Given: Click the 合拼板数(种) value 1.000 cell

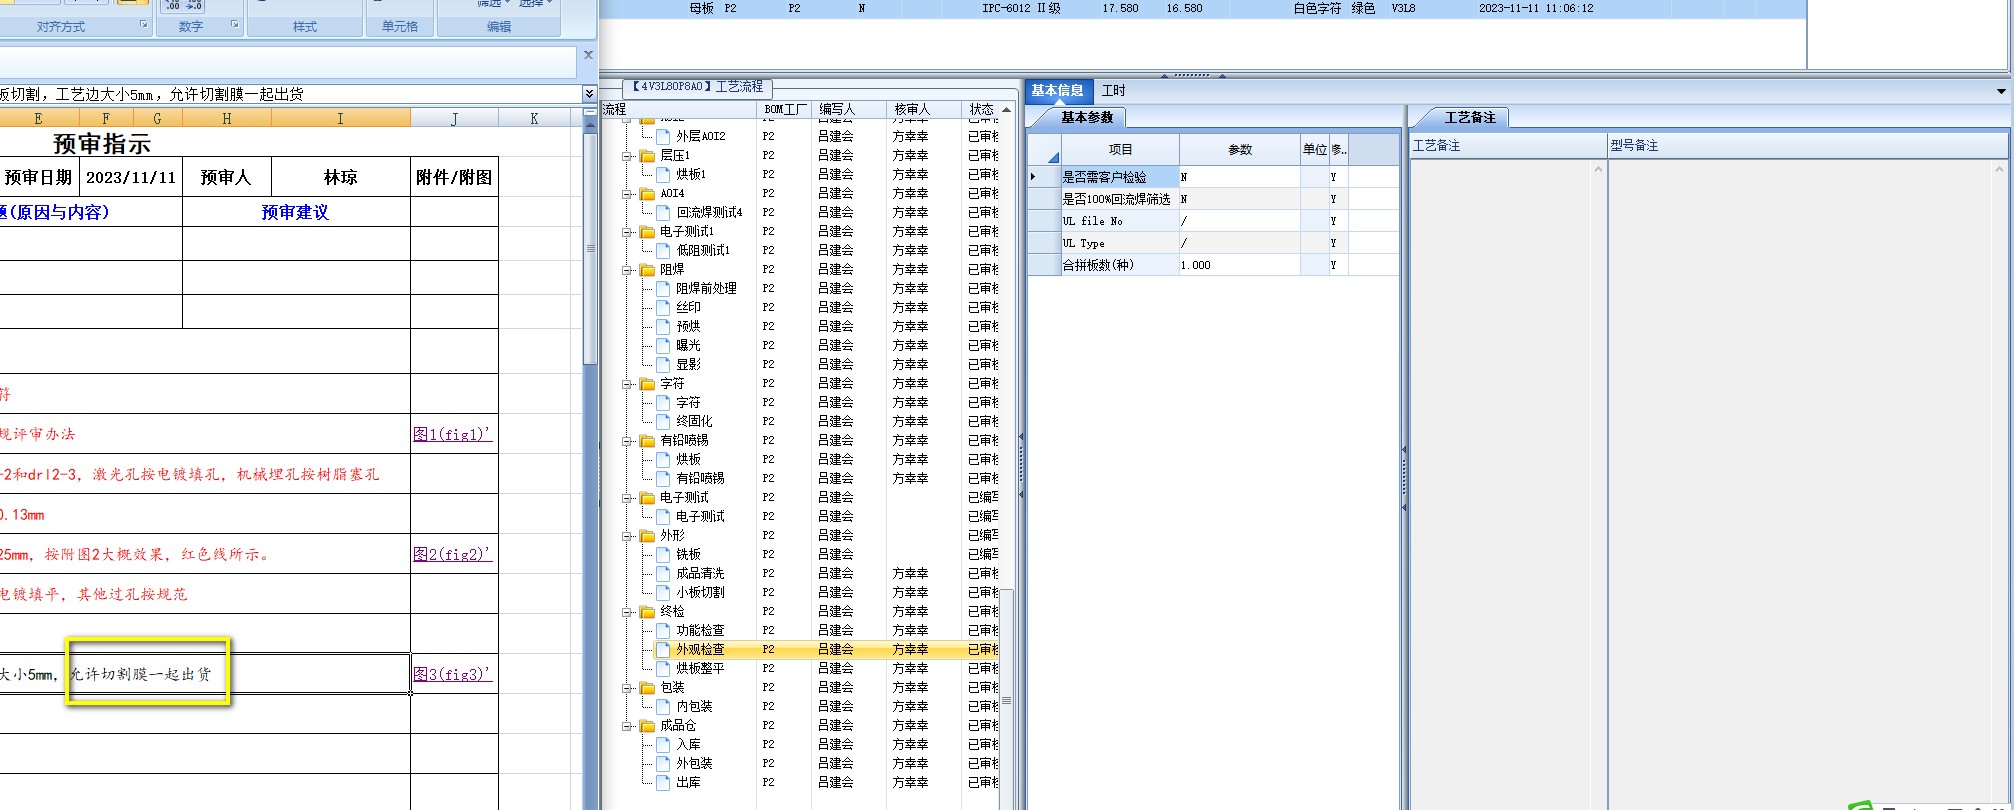Looking at the screenshot, I should pos(1239,265).
